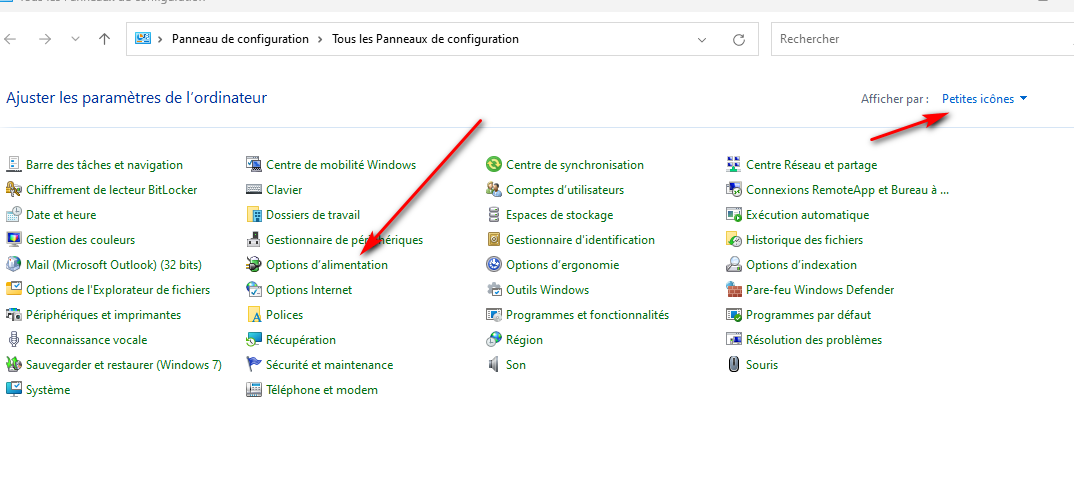Click the Clavier keyboard icon
Screen dimensions: 1074x478
pyautogui.click(x=254, y=190)
